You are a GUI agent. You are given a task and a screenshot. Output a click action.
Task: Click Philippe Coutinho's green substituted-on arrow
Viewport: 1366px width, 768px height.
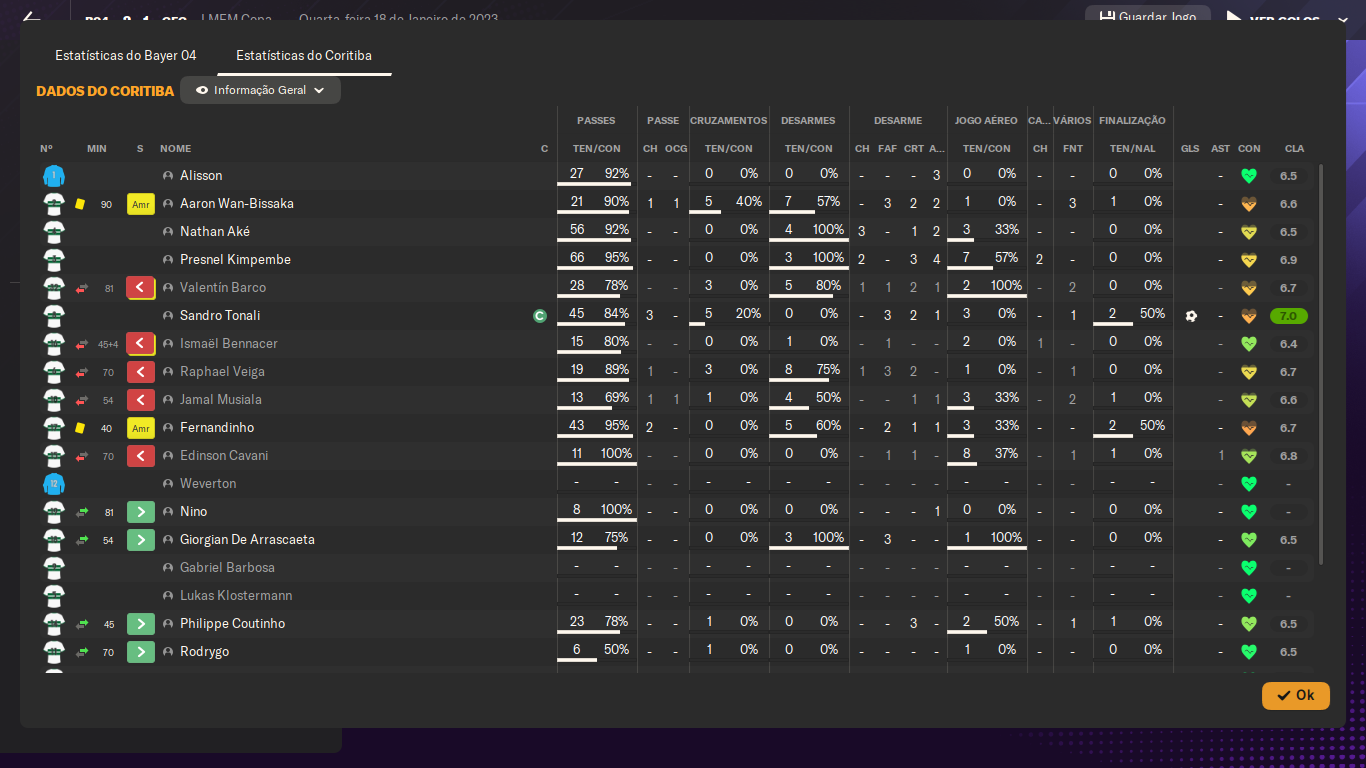coord(141,624)
